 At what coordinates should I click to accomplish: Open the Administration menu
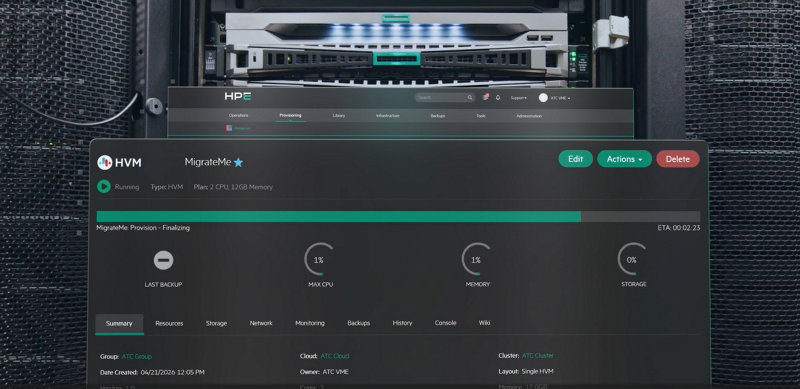tap(529, 116)
